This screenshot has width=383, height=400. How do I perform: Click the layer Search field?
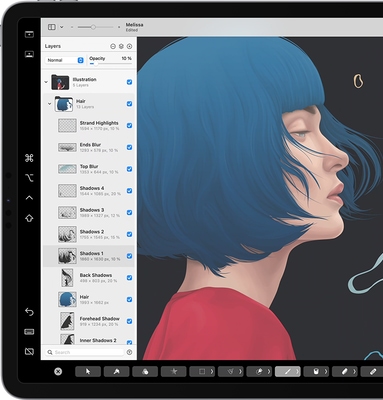point(85,352)
